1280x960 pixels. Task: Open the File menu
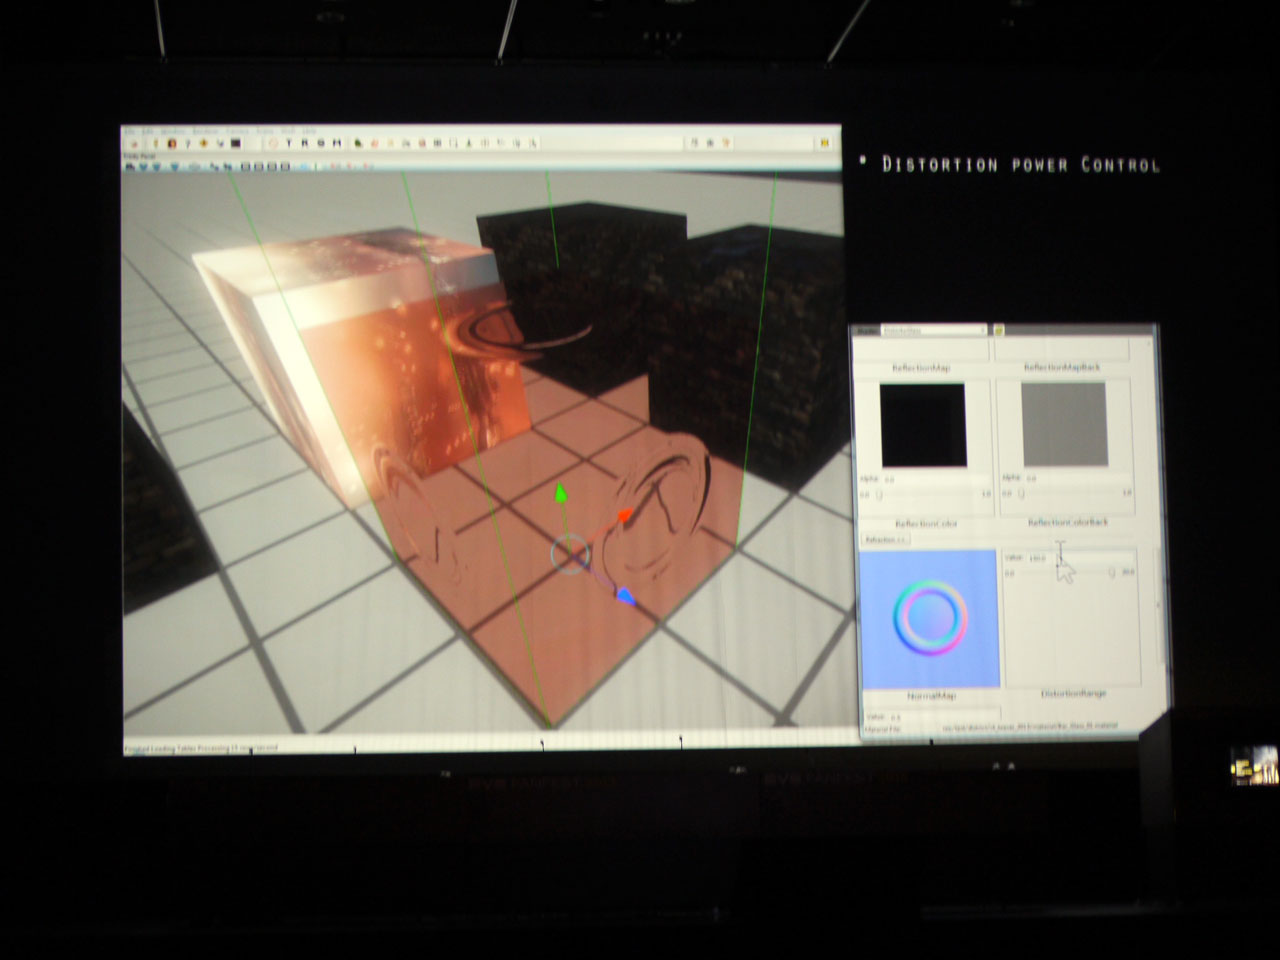point(128,131)
